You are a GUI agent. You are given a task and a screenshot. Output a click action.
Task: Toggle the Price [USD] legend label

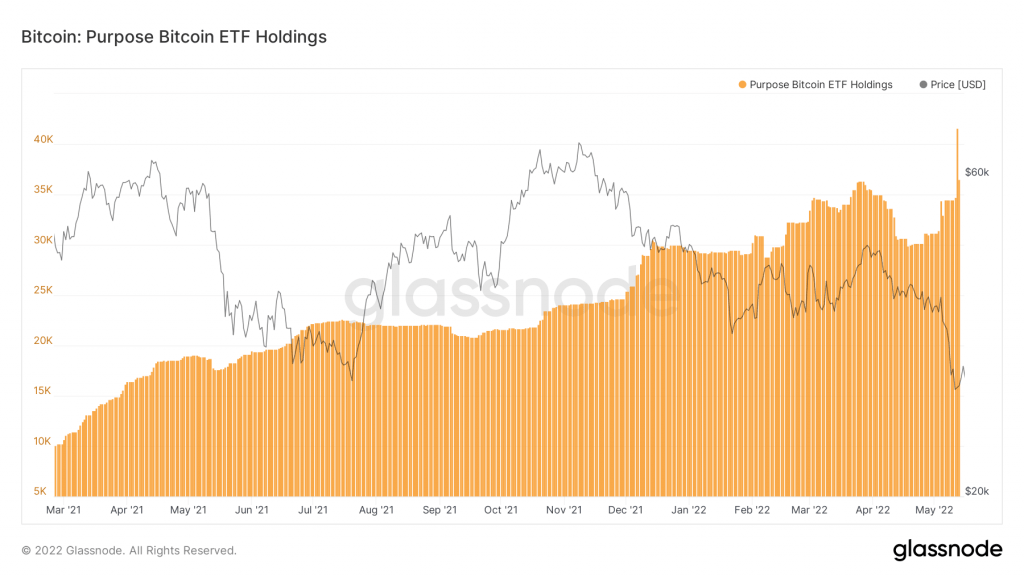coord(958,85)
